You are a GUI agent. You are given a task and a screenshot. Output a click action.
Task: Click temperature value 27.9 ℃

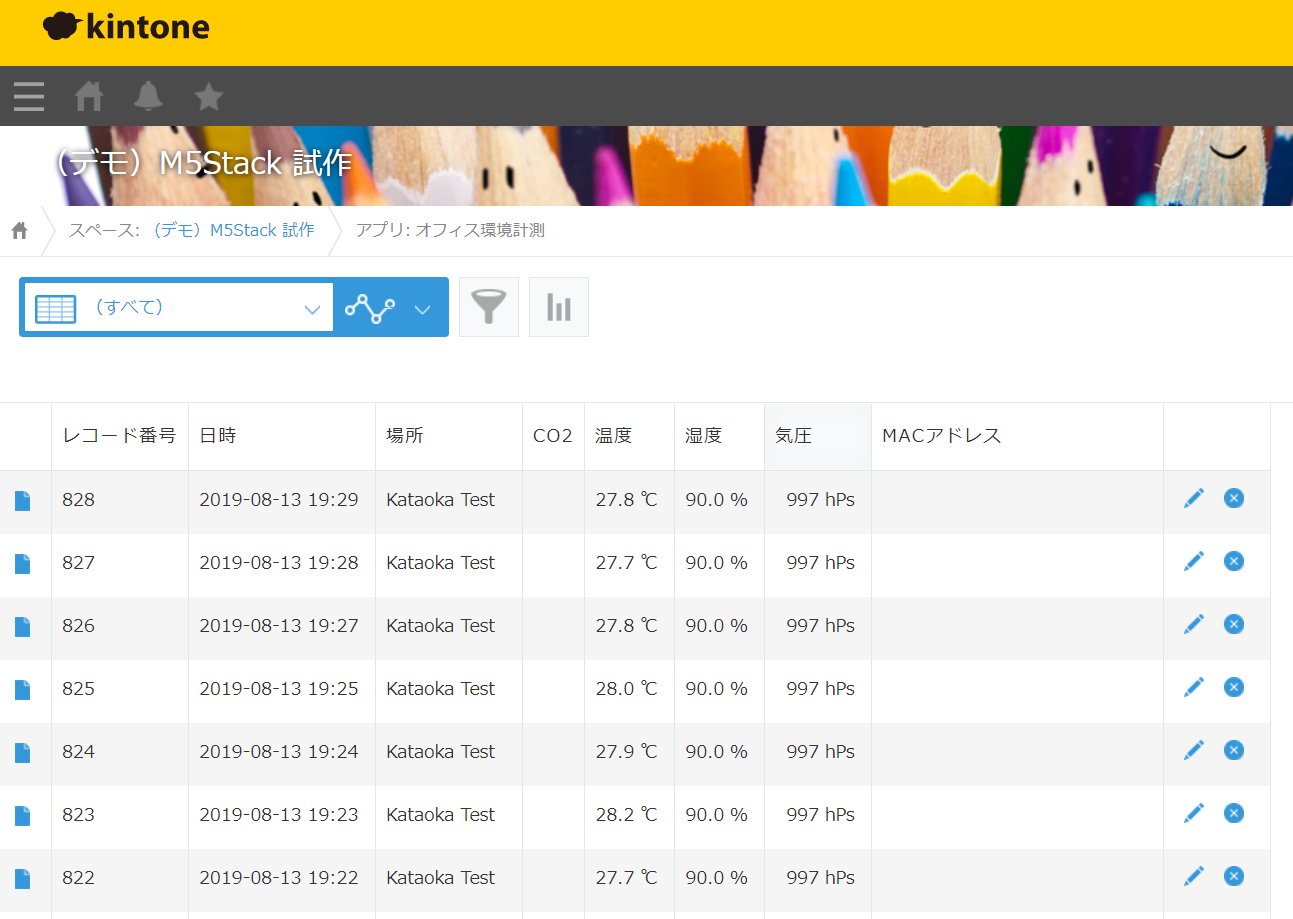[627, 752]
